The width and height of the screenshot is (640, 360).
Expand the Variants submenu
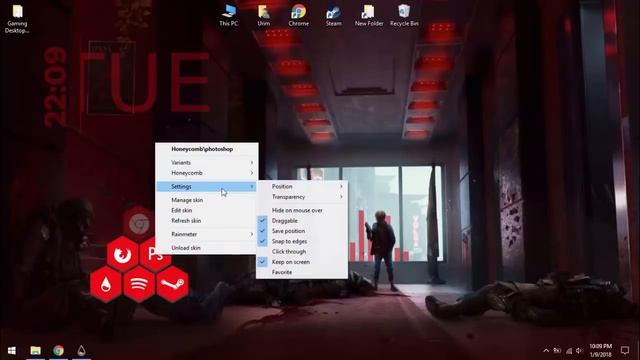click(x=207, y=162)
